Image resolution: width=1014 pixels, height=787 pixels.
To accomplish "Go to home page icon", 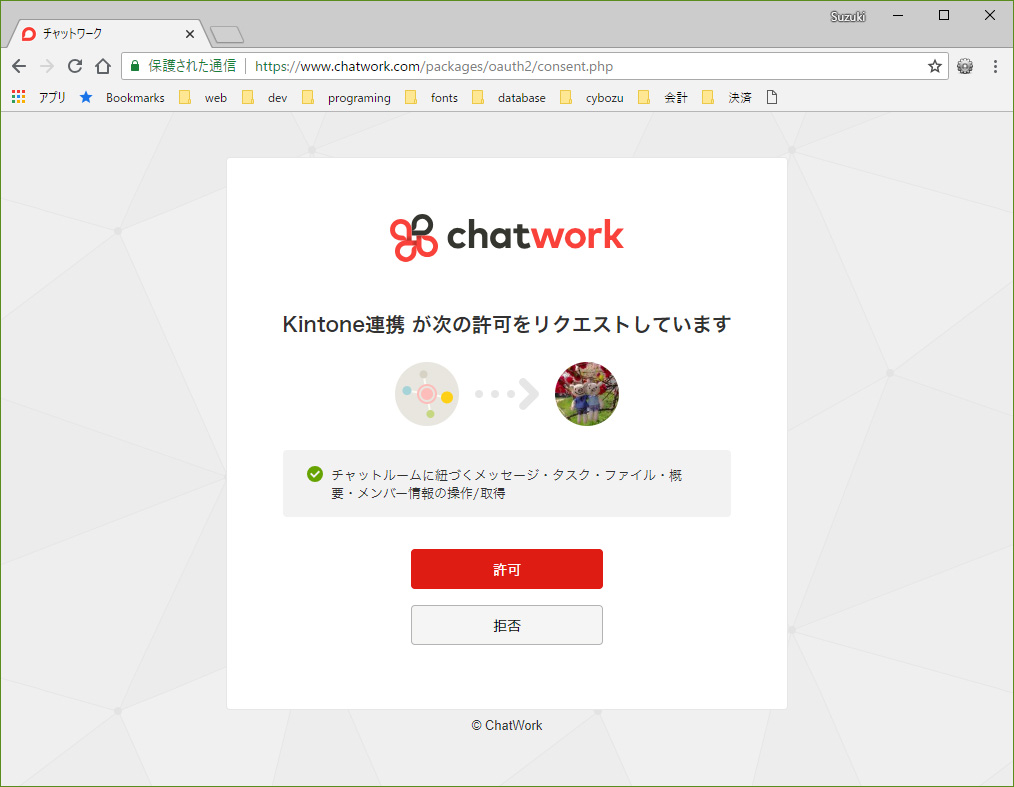I will point(103,66).
